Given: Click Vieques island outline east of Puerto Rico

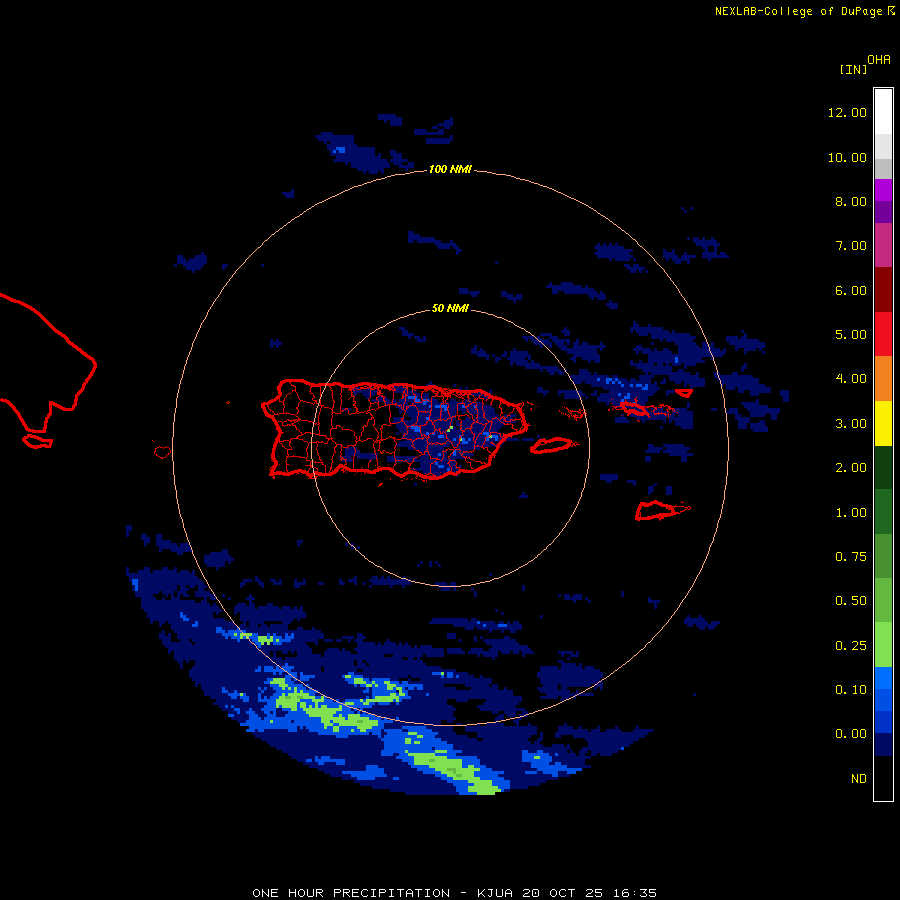Looking at the screenshot, I should pyautogui.click(x=551, y=445).
